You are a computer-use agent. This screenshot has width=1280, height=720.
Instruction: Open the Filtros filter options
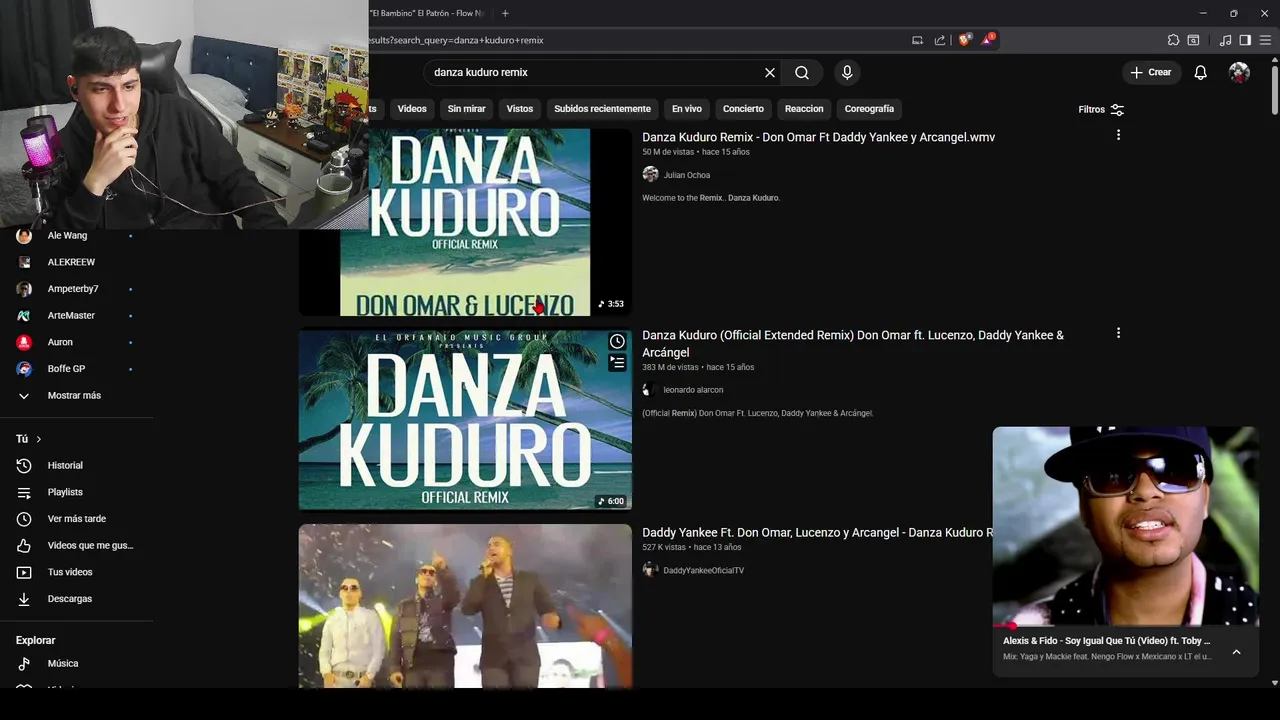tap(1101, 109)
